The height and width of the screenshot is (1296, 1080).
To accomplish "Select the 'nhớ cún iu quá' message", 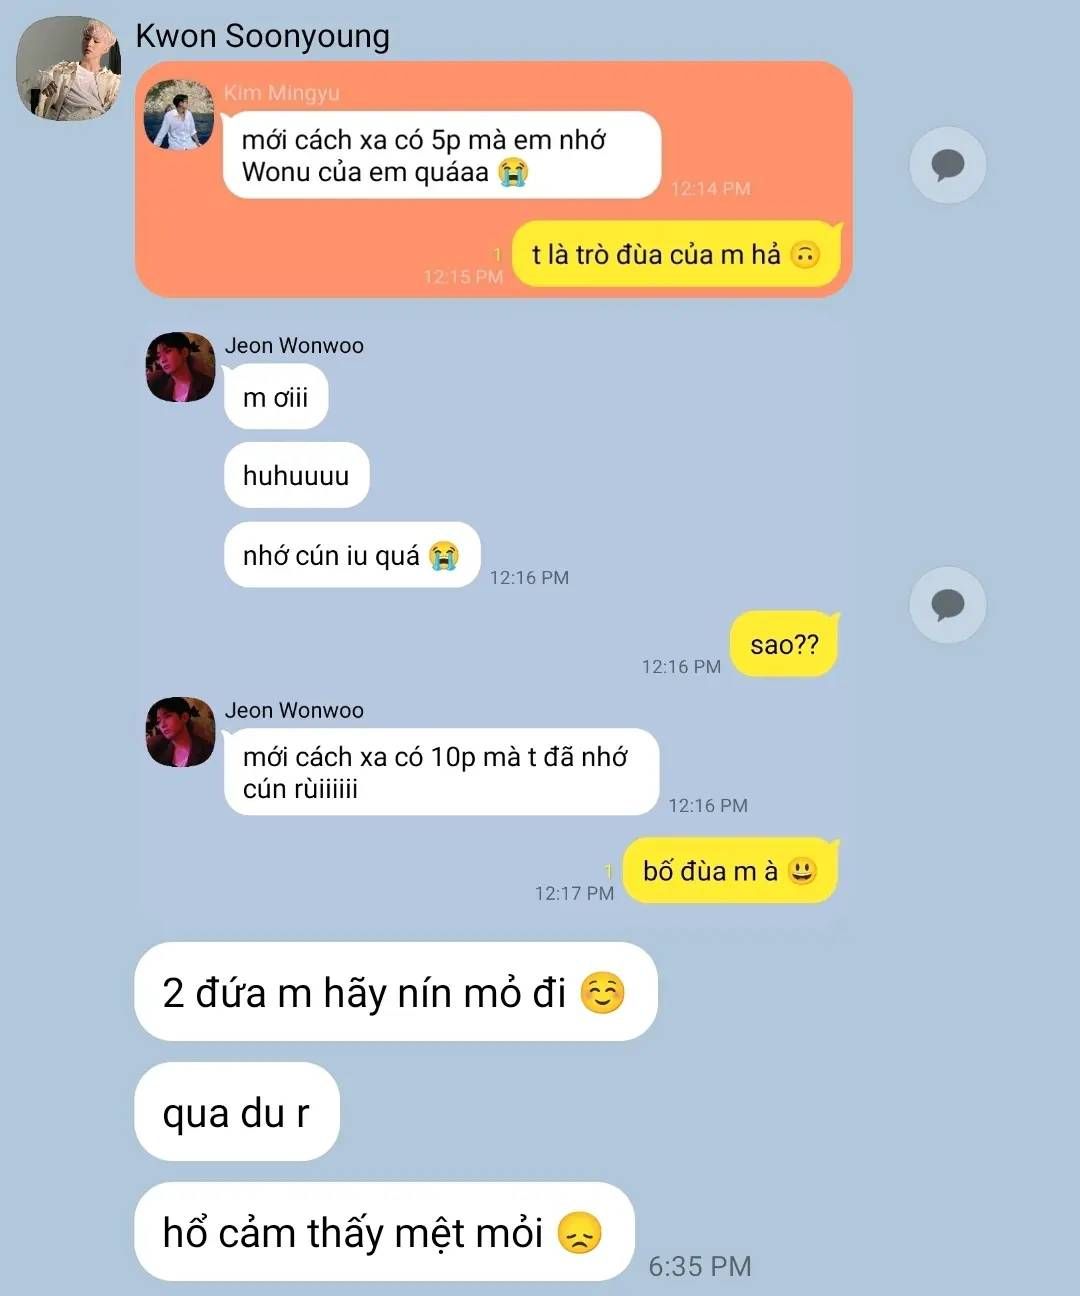I will [x=352, y=555].
